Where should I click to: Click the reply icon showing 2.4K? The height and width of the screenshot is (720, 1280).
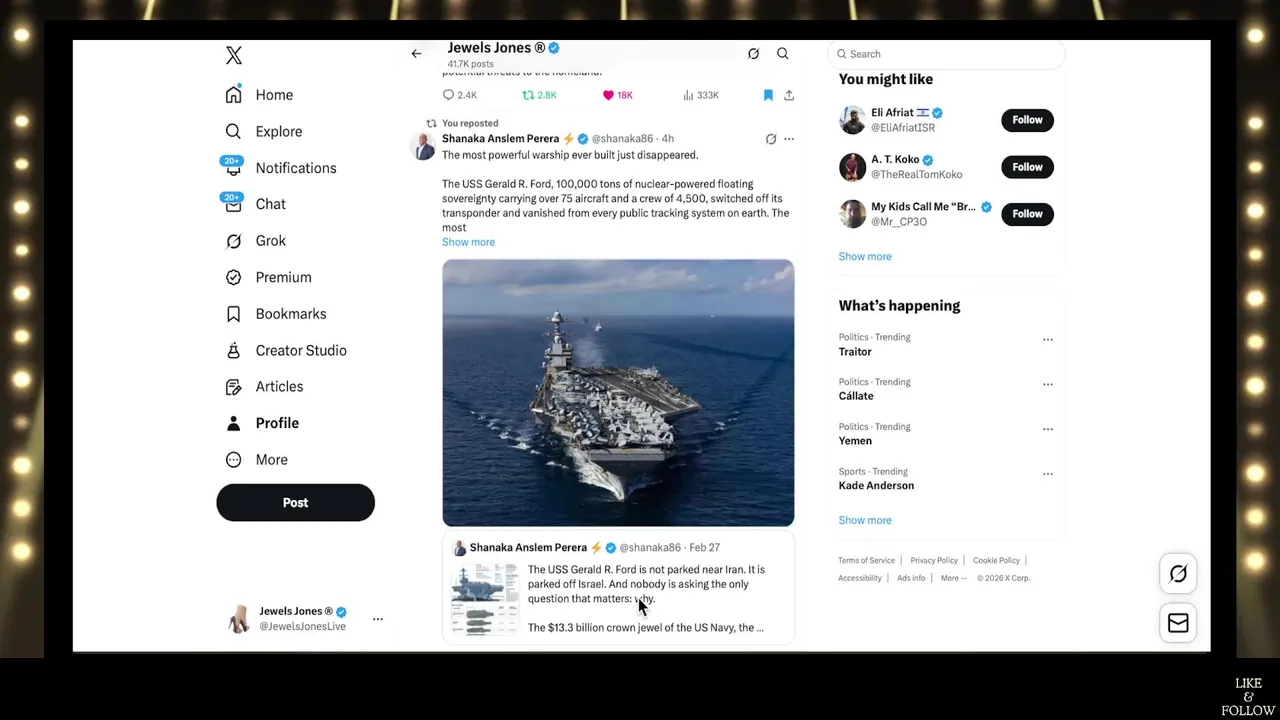(448, 95)
